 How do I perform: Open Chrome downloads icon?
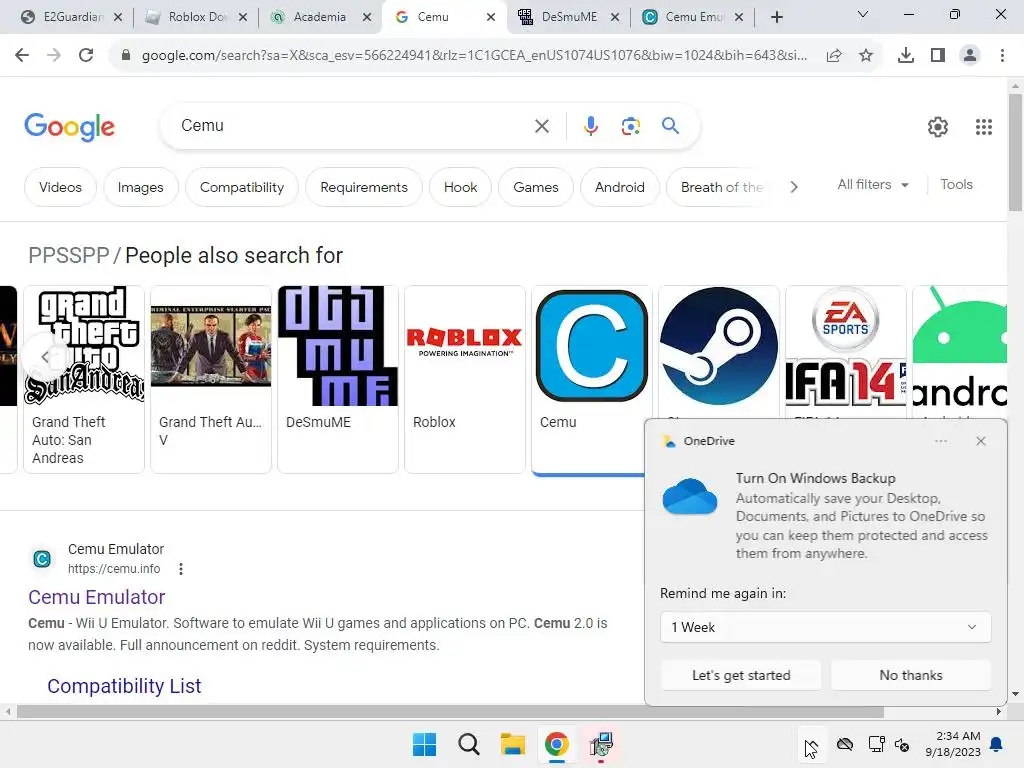pos(906,56)
